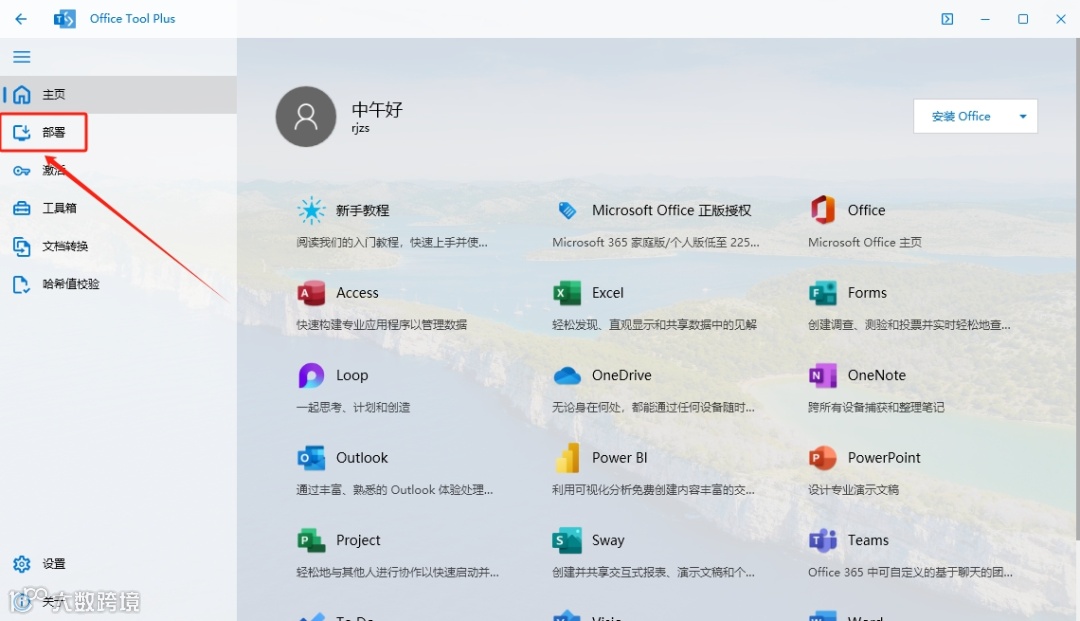1080x621 pixels.
Task: Open the Outlook title link
Action: 362,458
